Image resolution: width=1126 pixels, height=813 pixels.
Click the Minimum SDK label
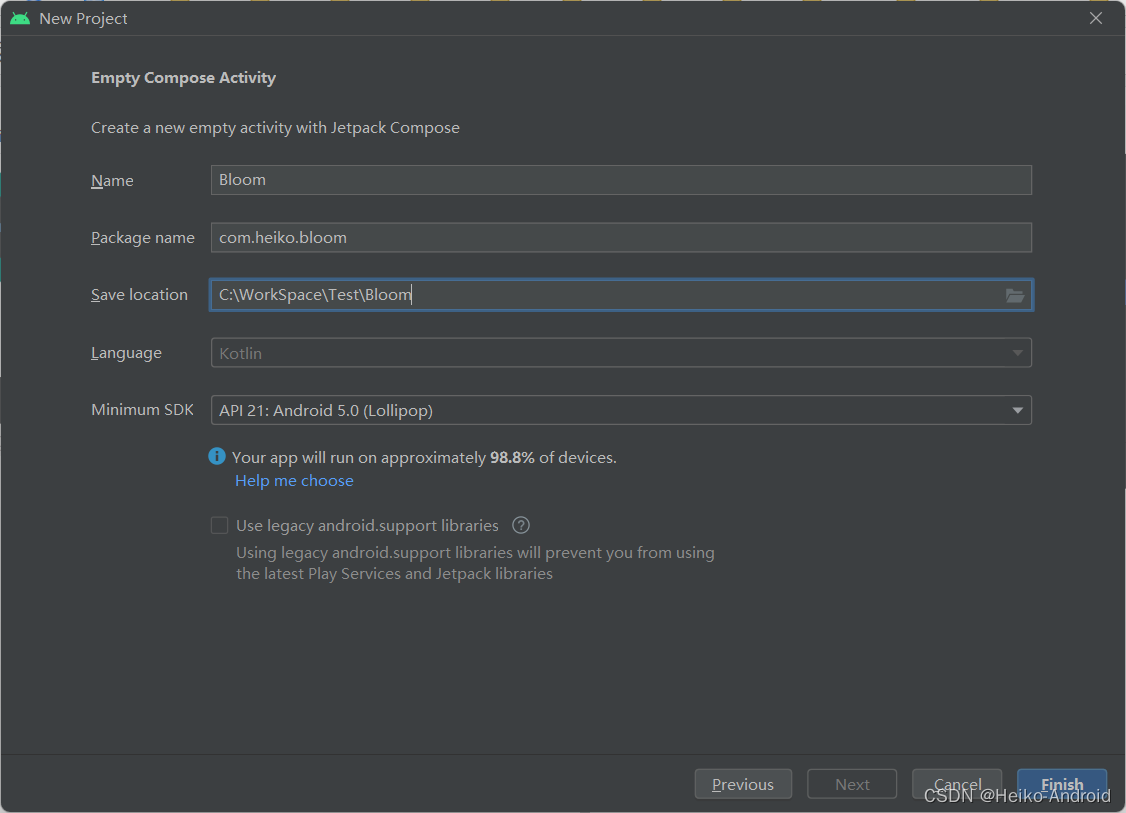click(142, 409)
